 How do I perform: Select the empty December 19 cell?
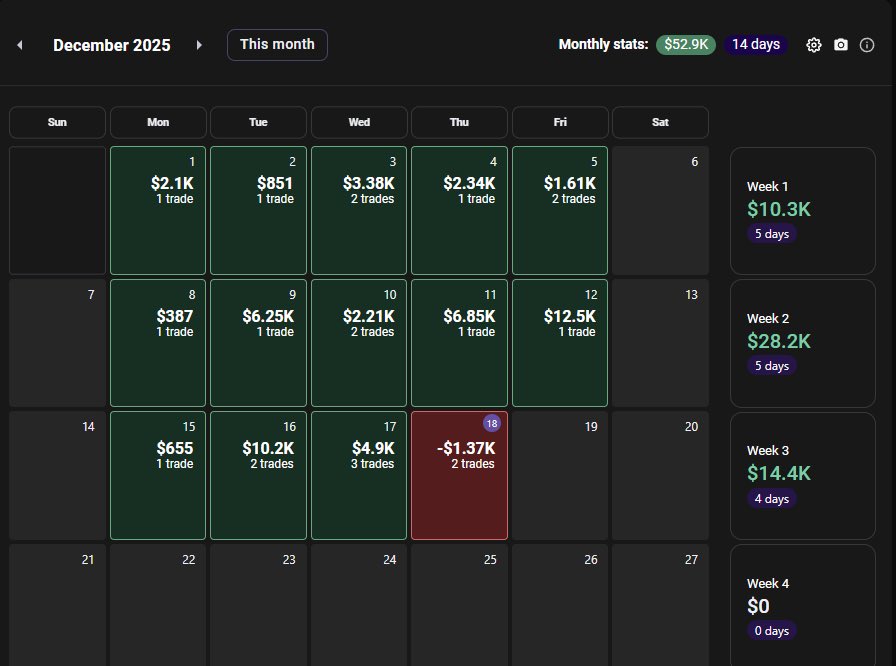click(x=560, y=475)
